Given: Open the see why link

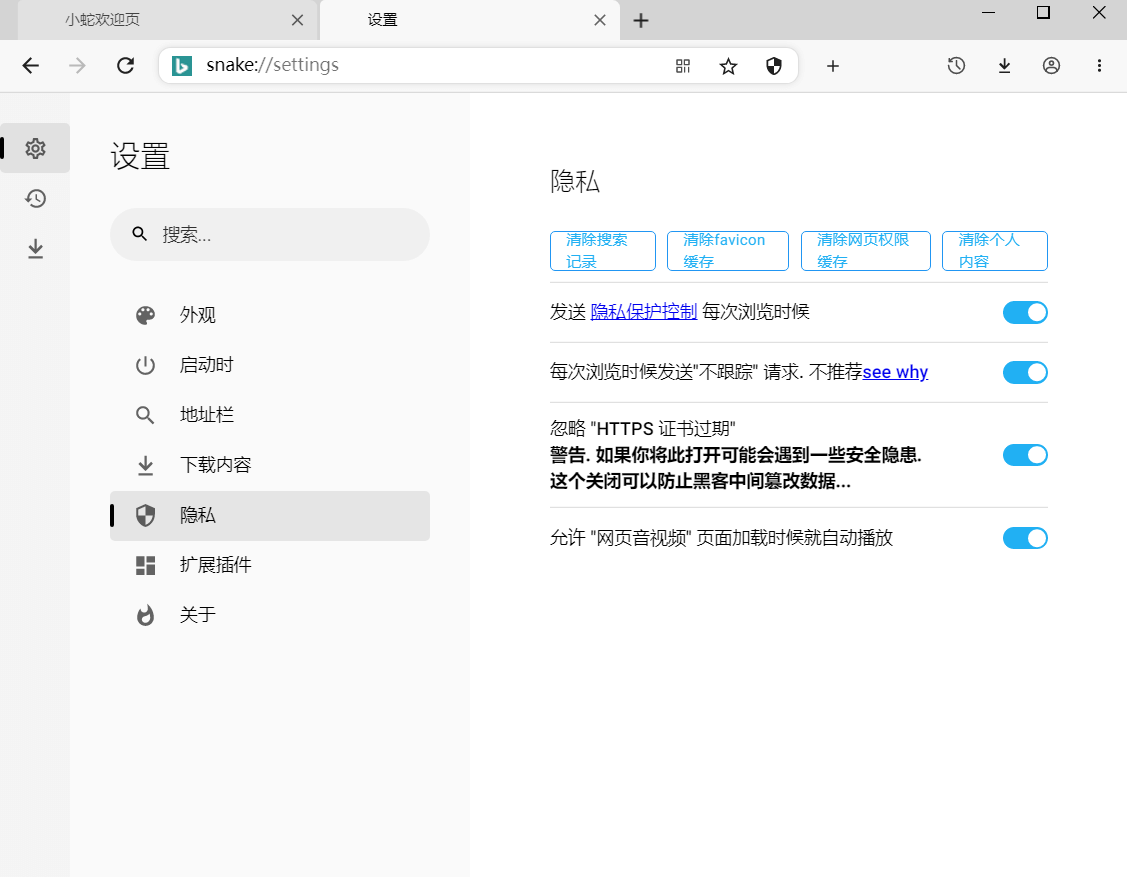Looking at the screenshot, I should (895, 372).
